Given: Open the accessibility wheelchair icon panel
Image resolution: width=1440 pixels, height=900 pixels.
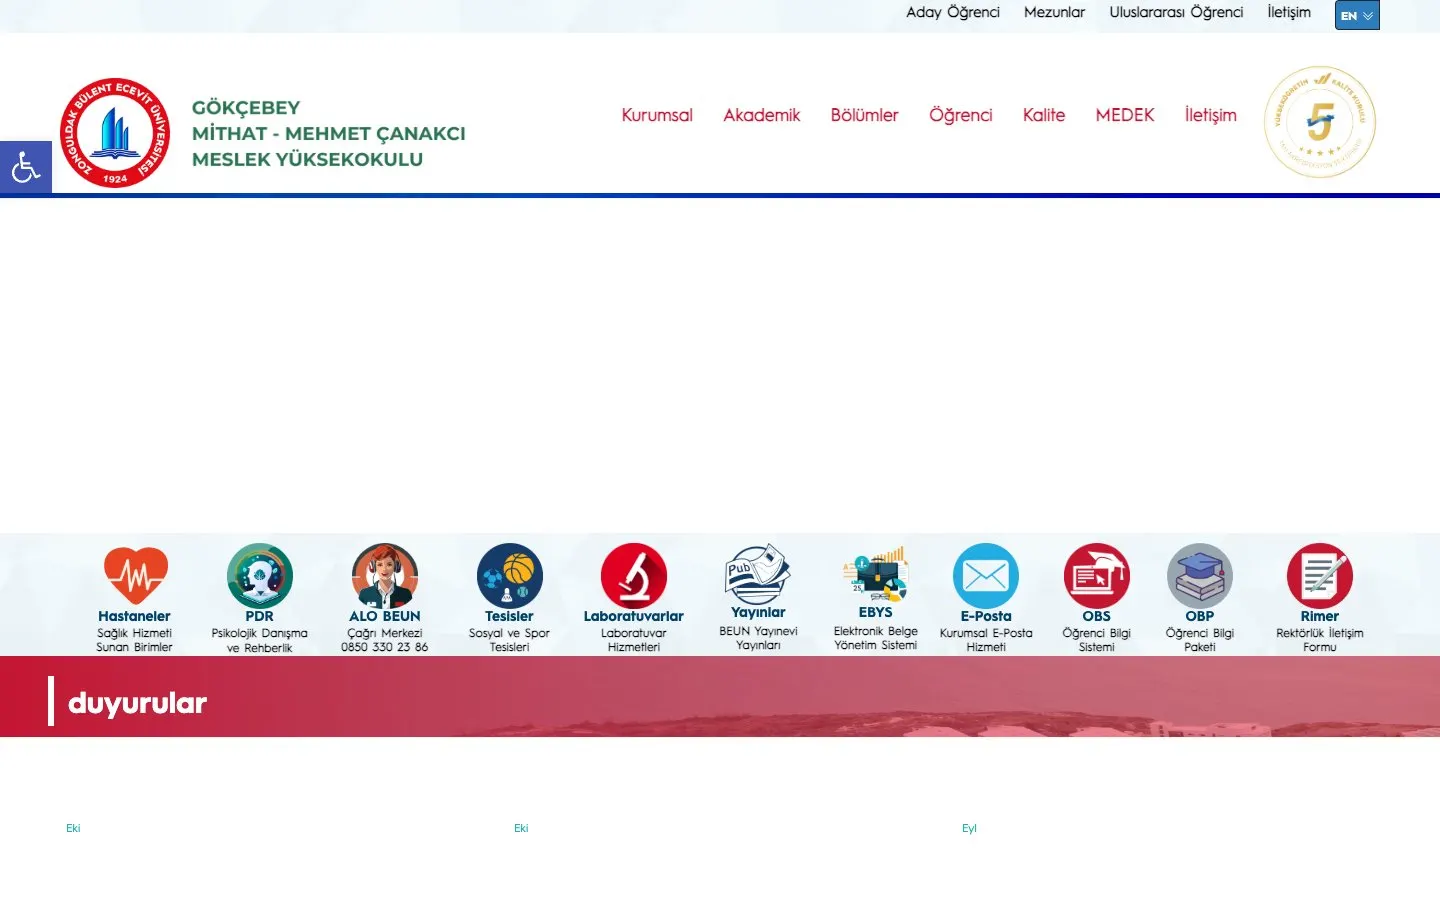Looking at the screenshot, I should coord(25,167).
